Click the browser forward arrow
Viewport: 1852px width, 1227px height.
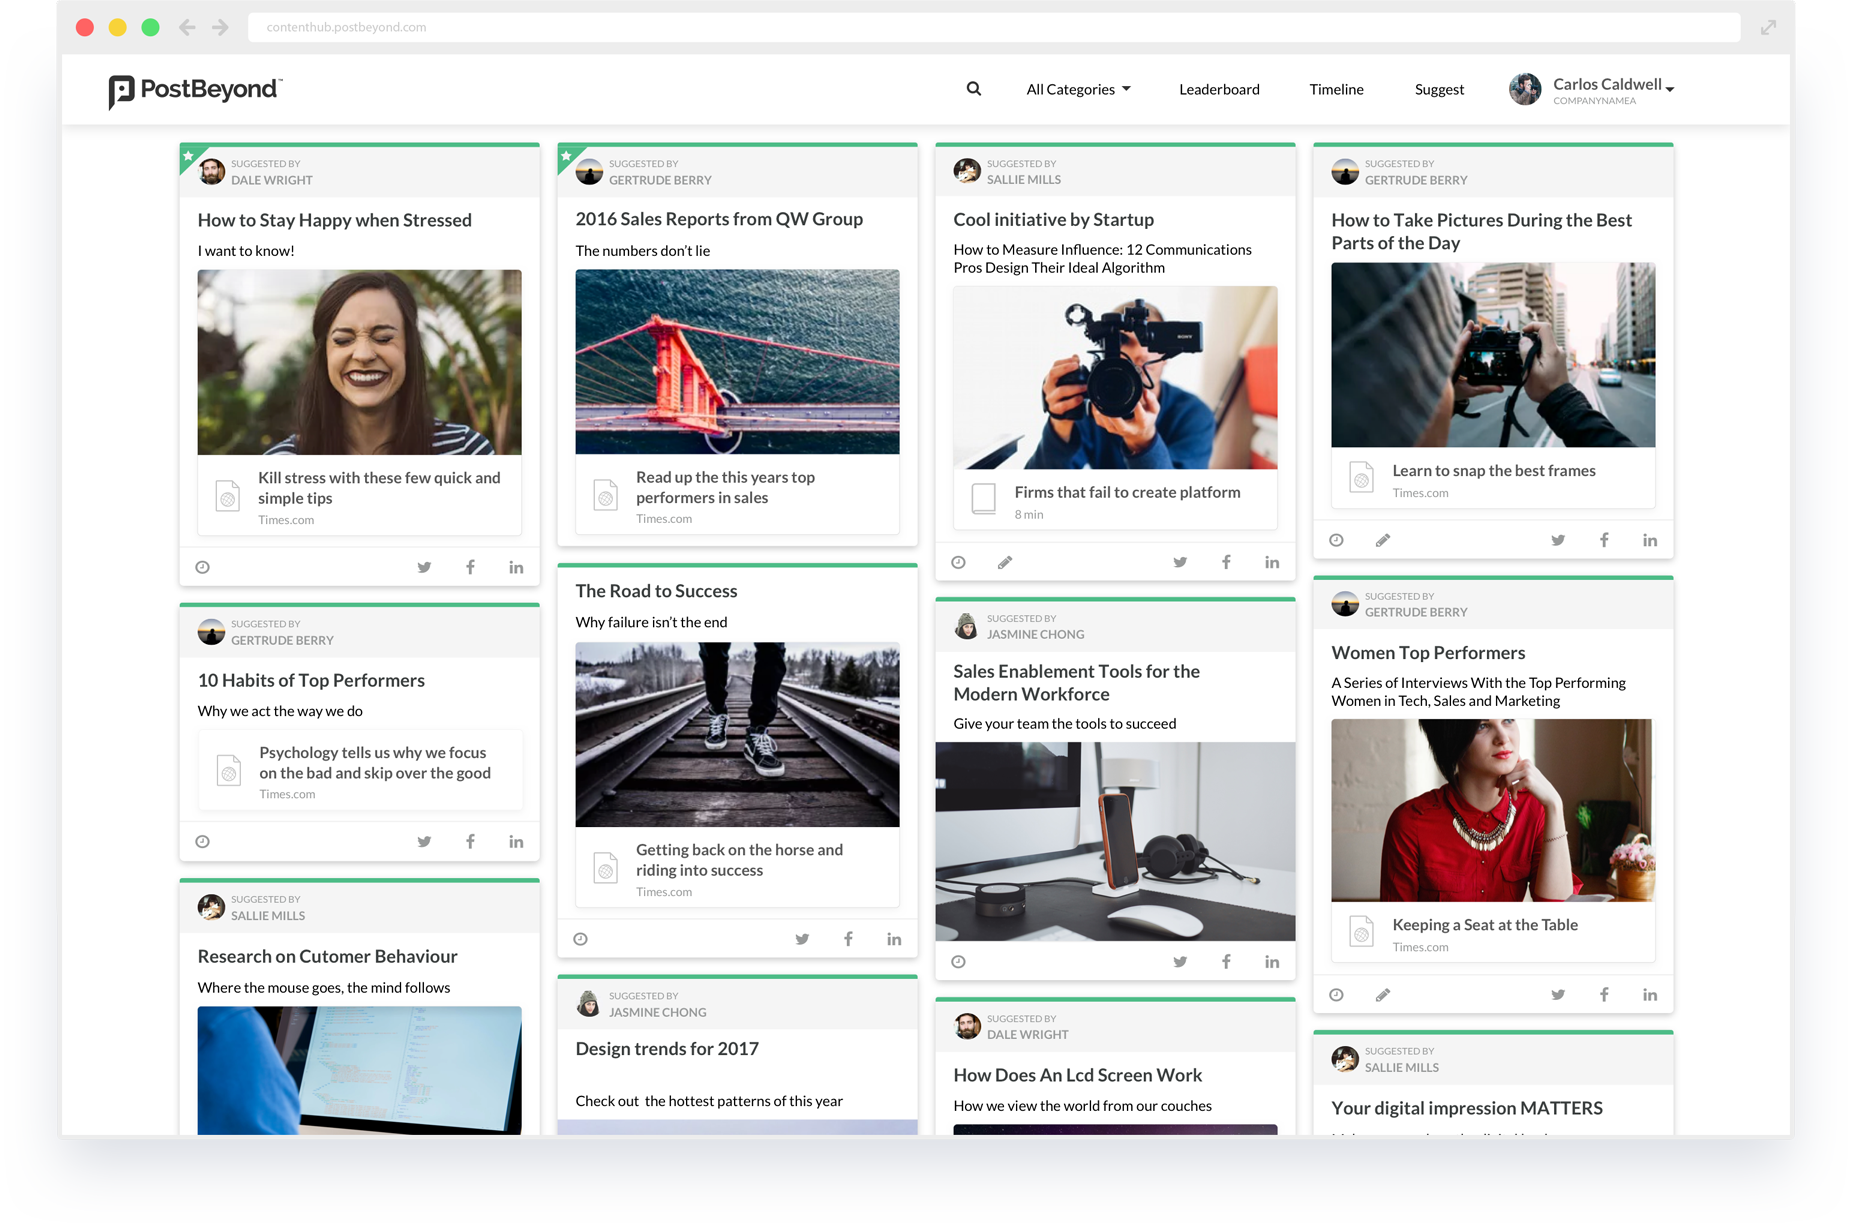click(220, 27)
